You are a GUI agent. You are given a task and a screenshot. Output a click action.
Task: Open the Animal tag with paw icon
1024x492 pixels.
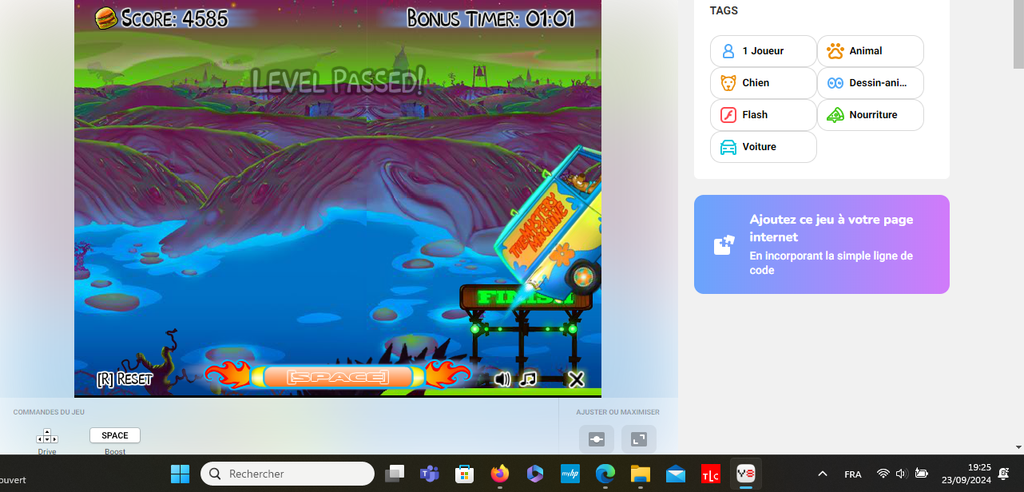point(870,51)
